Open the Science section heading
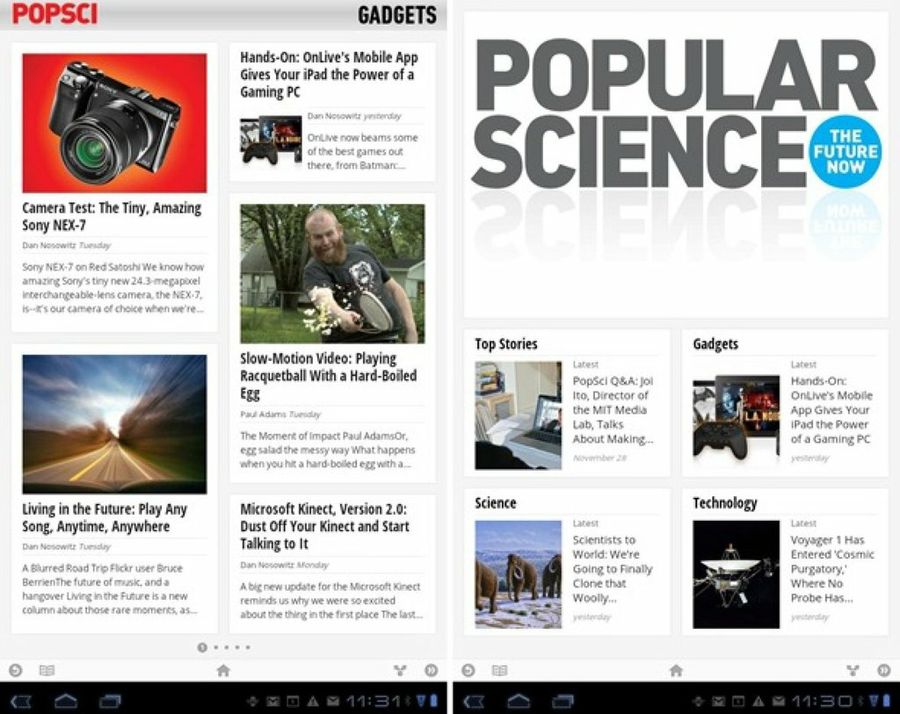Viewport: 900px width, 714px height. [495, 503]
